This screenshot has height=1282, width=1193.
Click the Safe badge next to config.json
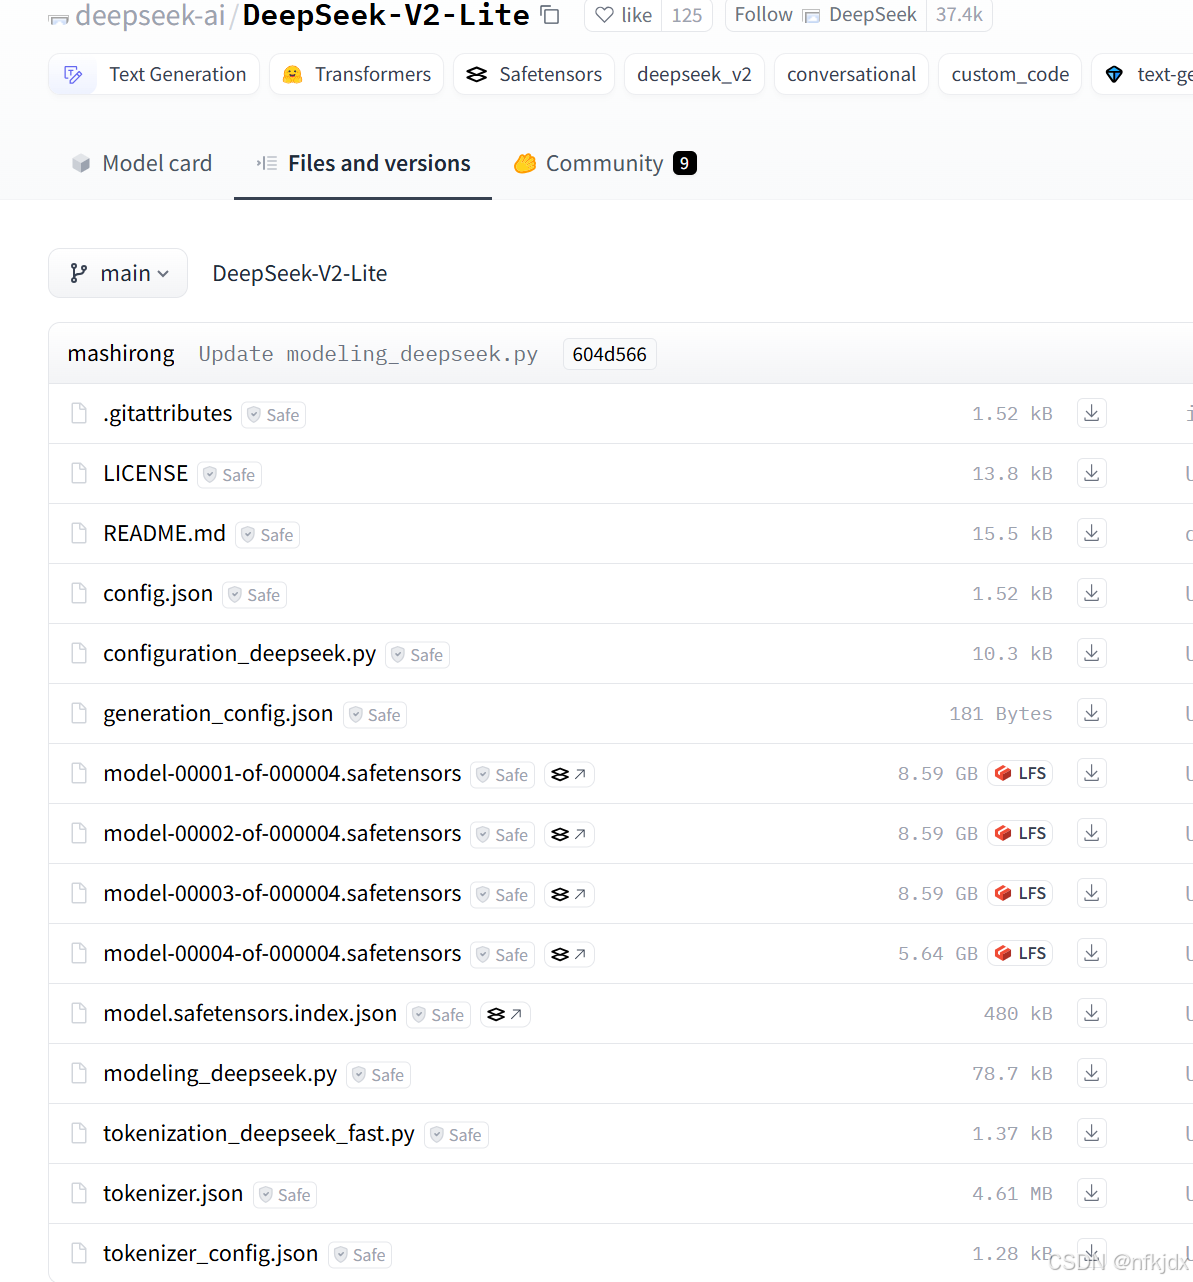tap(254, 595)
